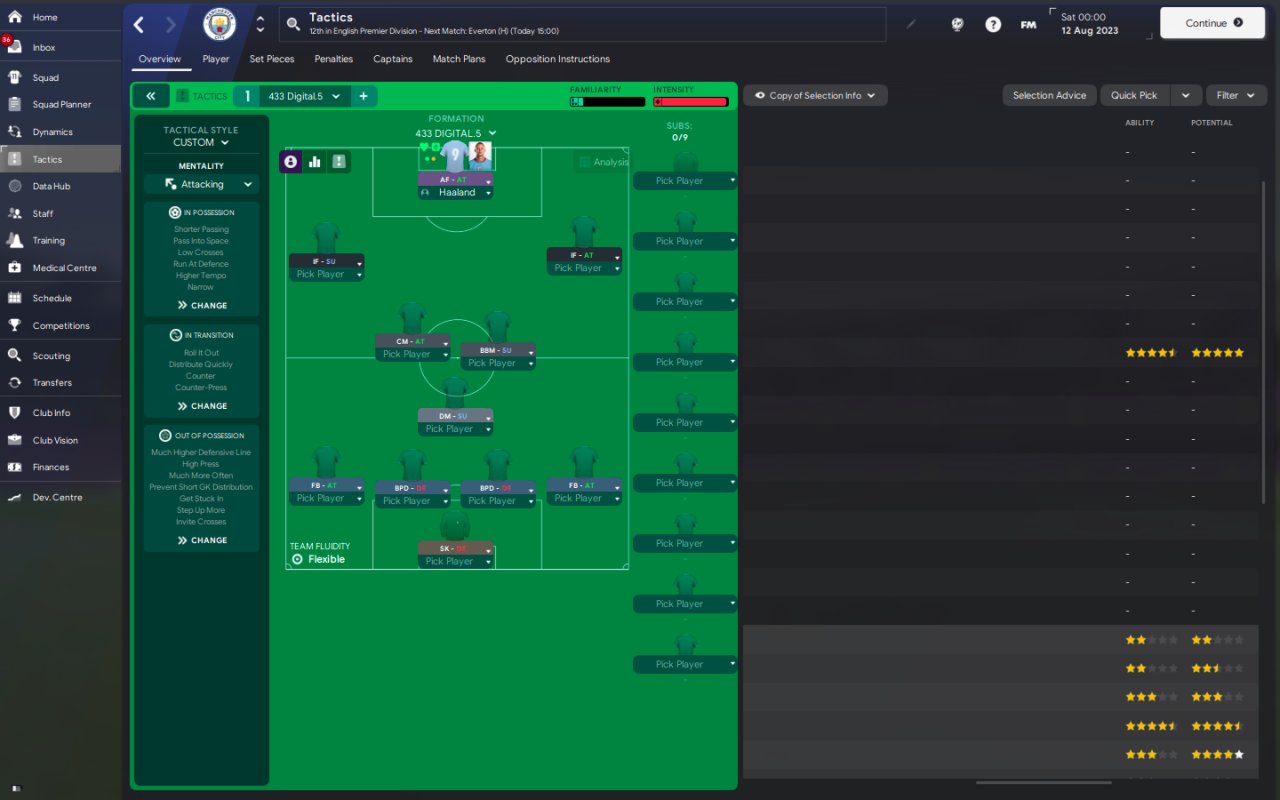Image resolution: width=1280 pixels, height=800 pixels.
Task: Add a new tactic with the plus button
Action: point(363,96)
